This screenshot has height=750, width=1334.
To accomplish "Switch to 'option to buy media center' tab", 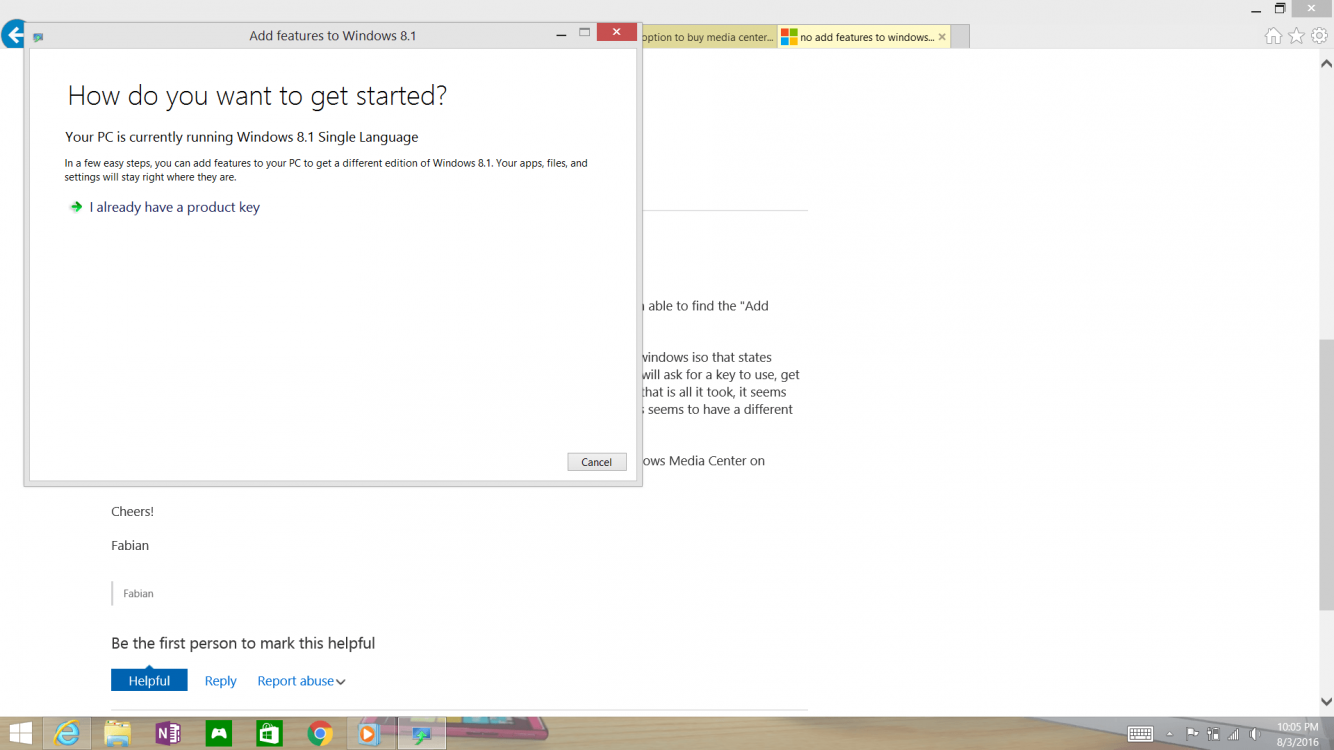I will click(708, 37).
